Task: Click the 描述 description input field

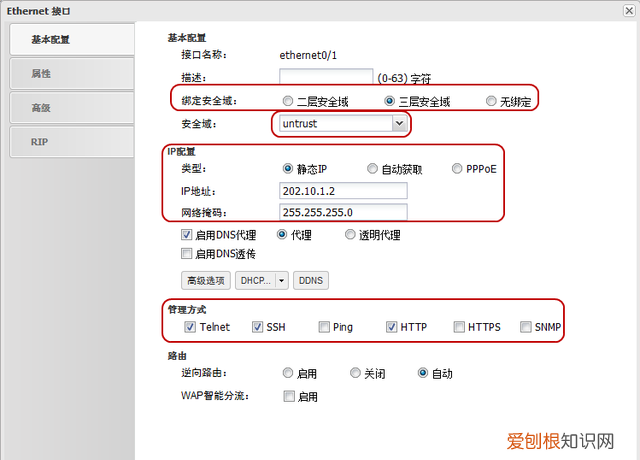Action: pos(326,76)
